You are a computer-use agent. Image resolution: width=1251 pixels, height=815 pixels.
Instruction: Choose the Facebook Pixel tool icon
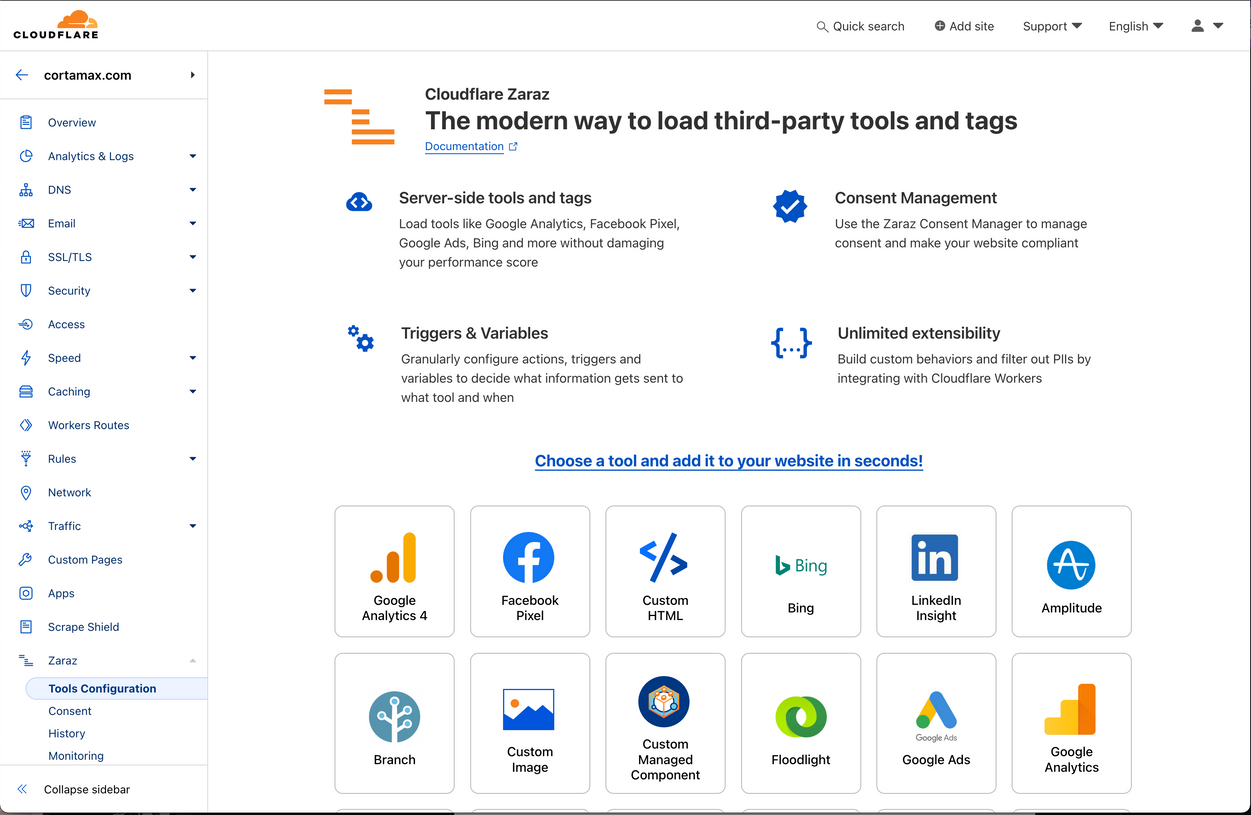pos(529,558)
